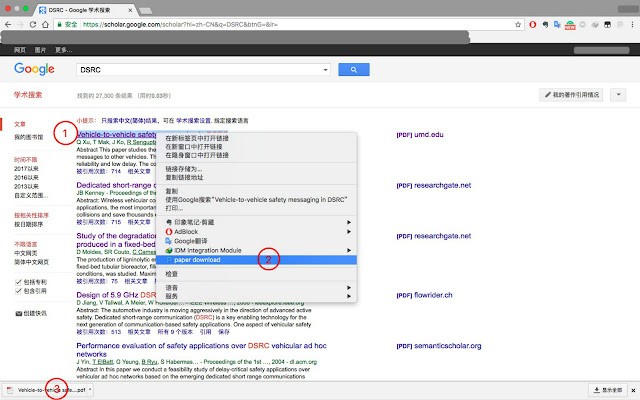Expand the language submenu arrow in context menu
The height and width of the screenshot is (400, 640).
tap(349, 288)
